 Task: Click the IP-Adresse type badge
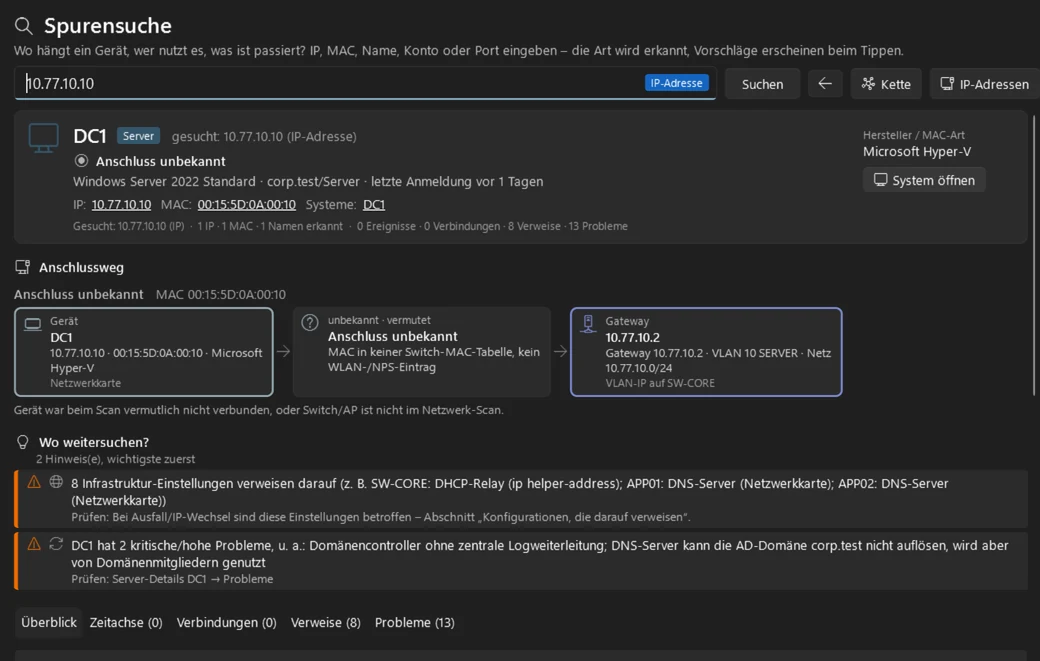coord(676,83)
